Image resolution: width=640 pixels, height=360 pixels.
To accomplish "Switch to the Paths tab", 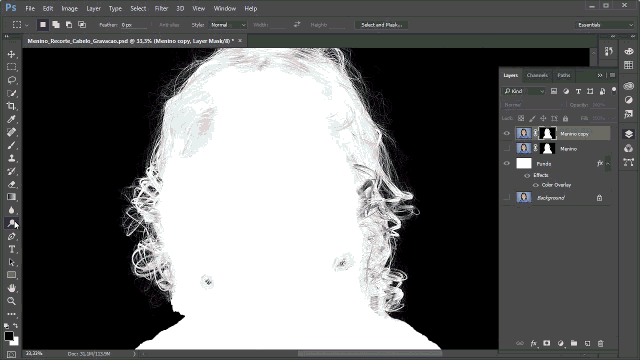I will (x=564, y=75).
